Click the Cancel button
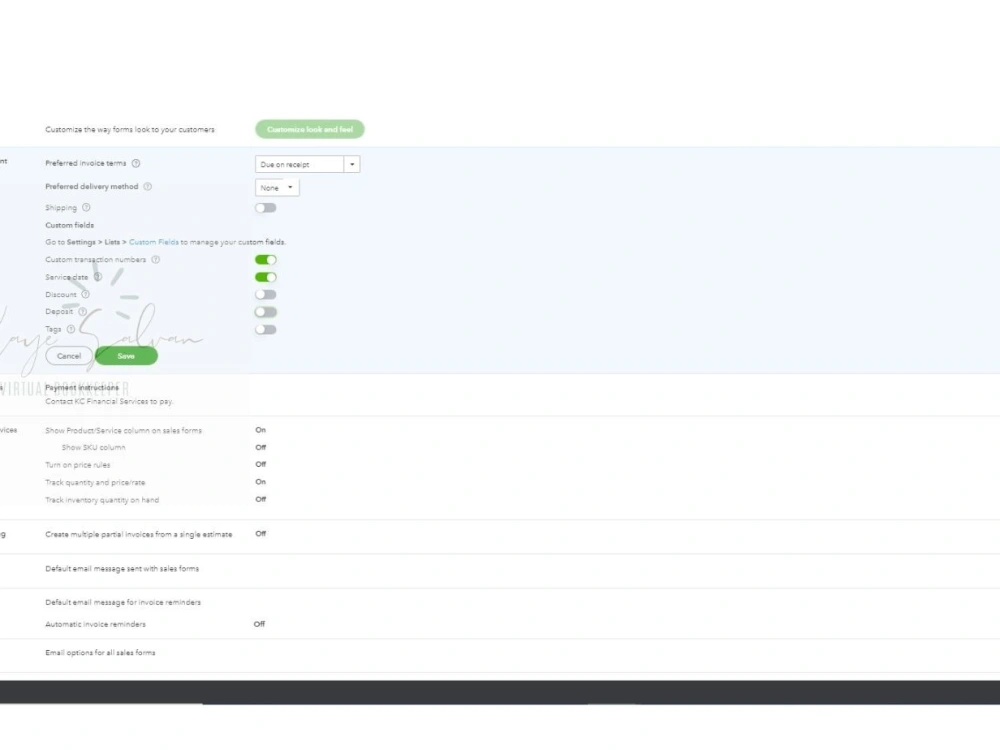 coord(69,356)
